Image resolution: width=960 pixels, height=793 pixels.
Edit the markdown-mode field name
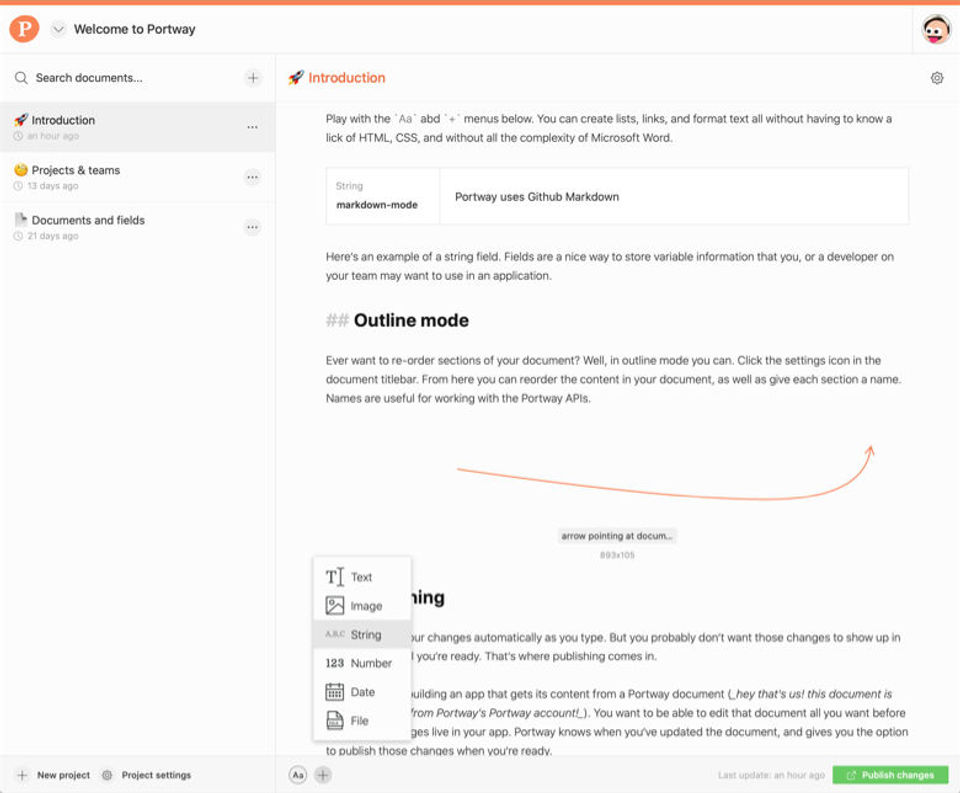click(377, 205)
